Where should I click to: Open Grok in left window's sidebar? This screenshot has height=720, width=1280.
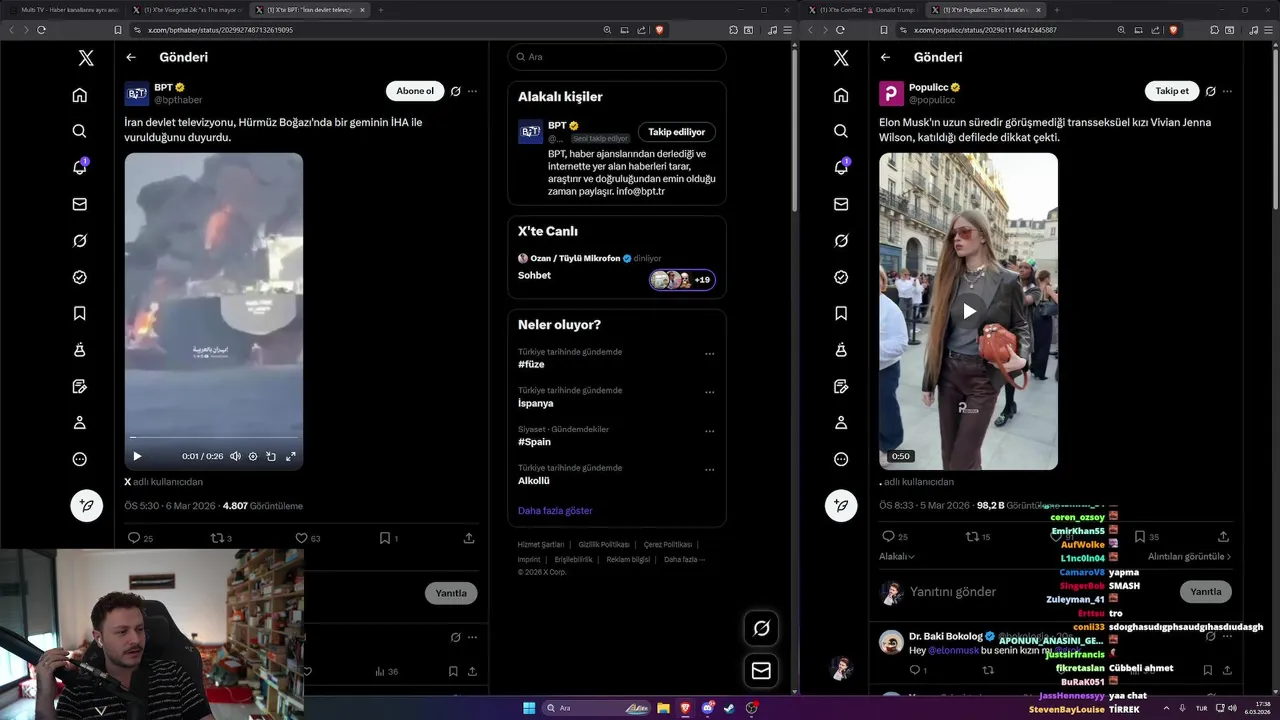pyautogui.click(x=80, y=240)
